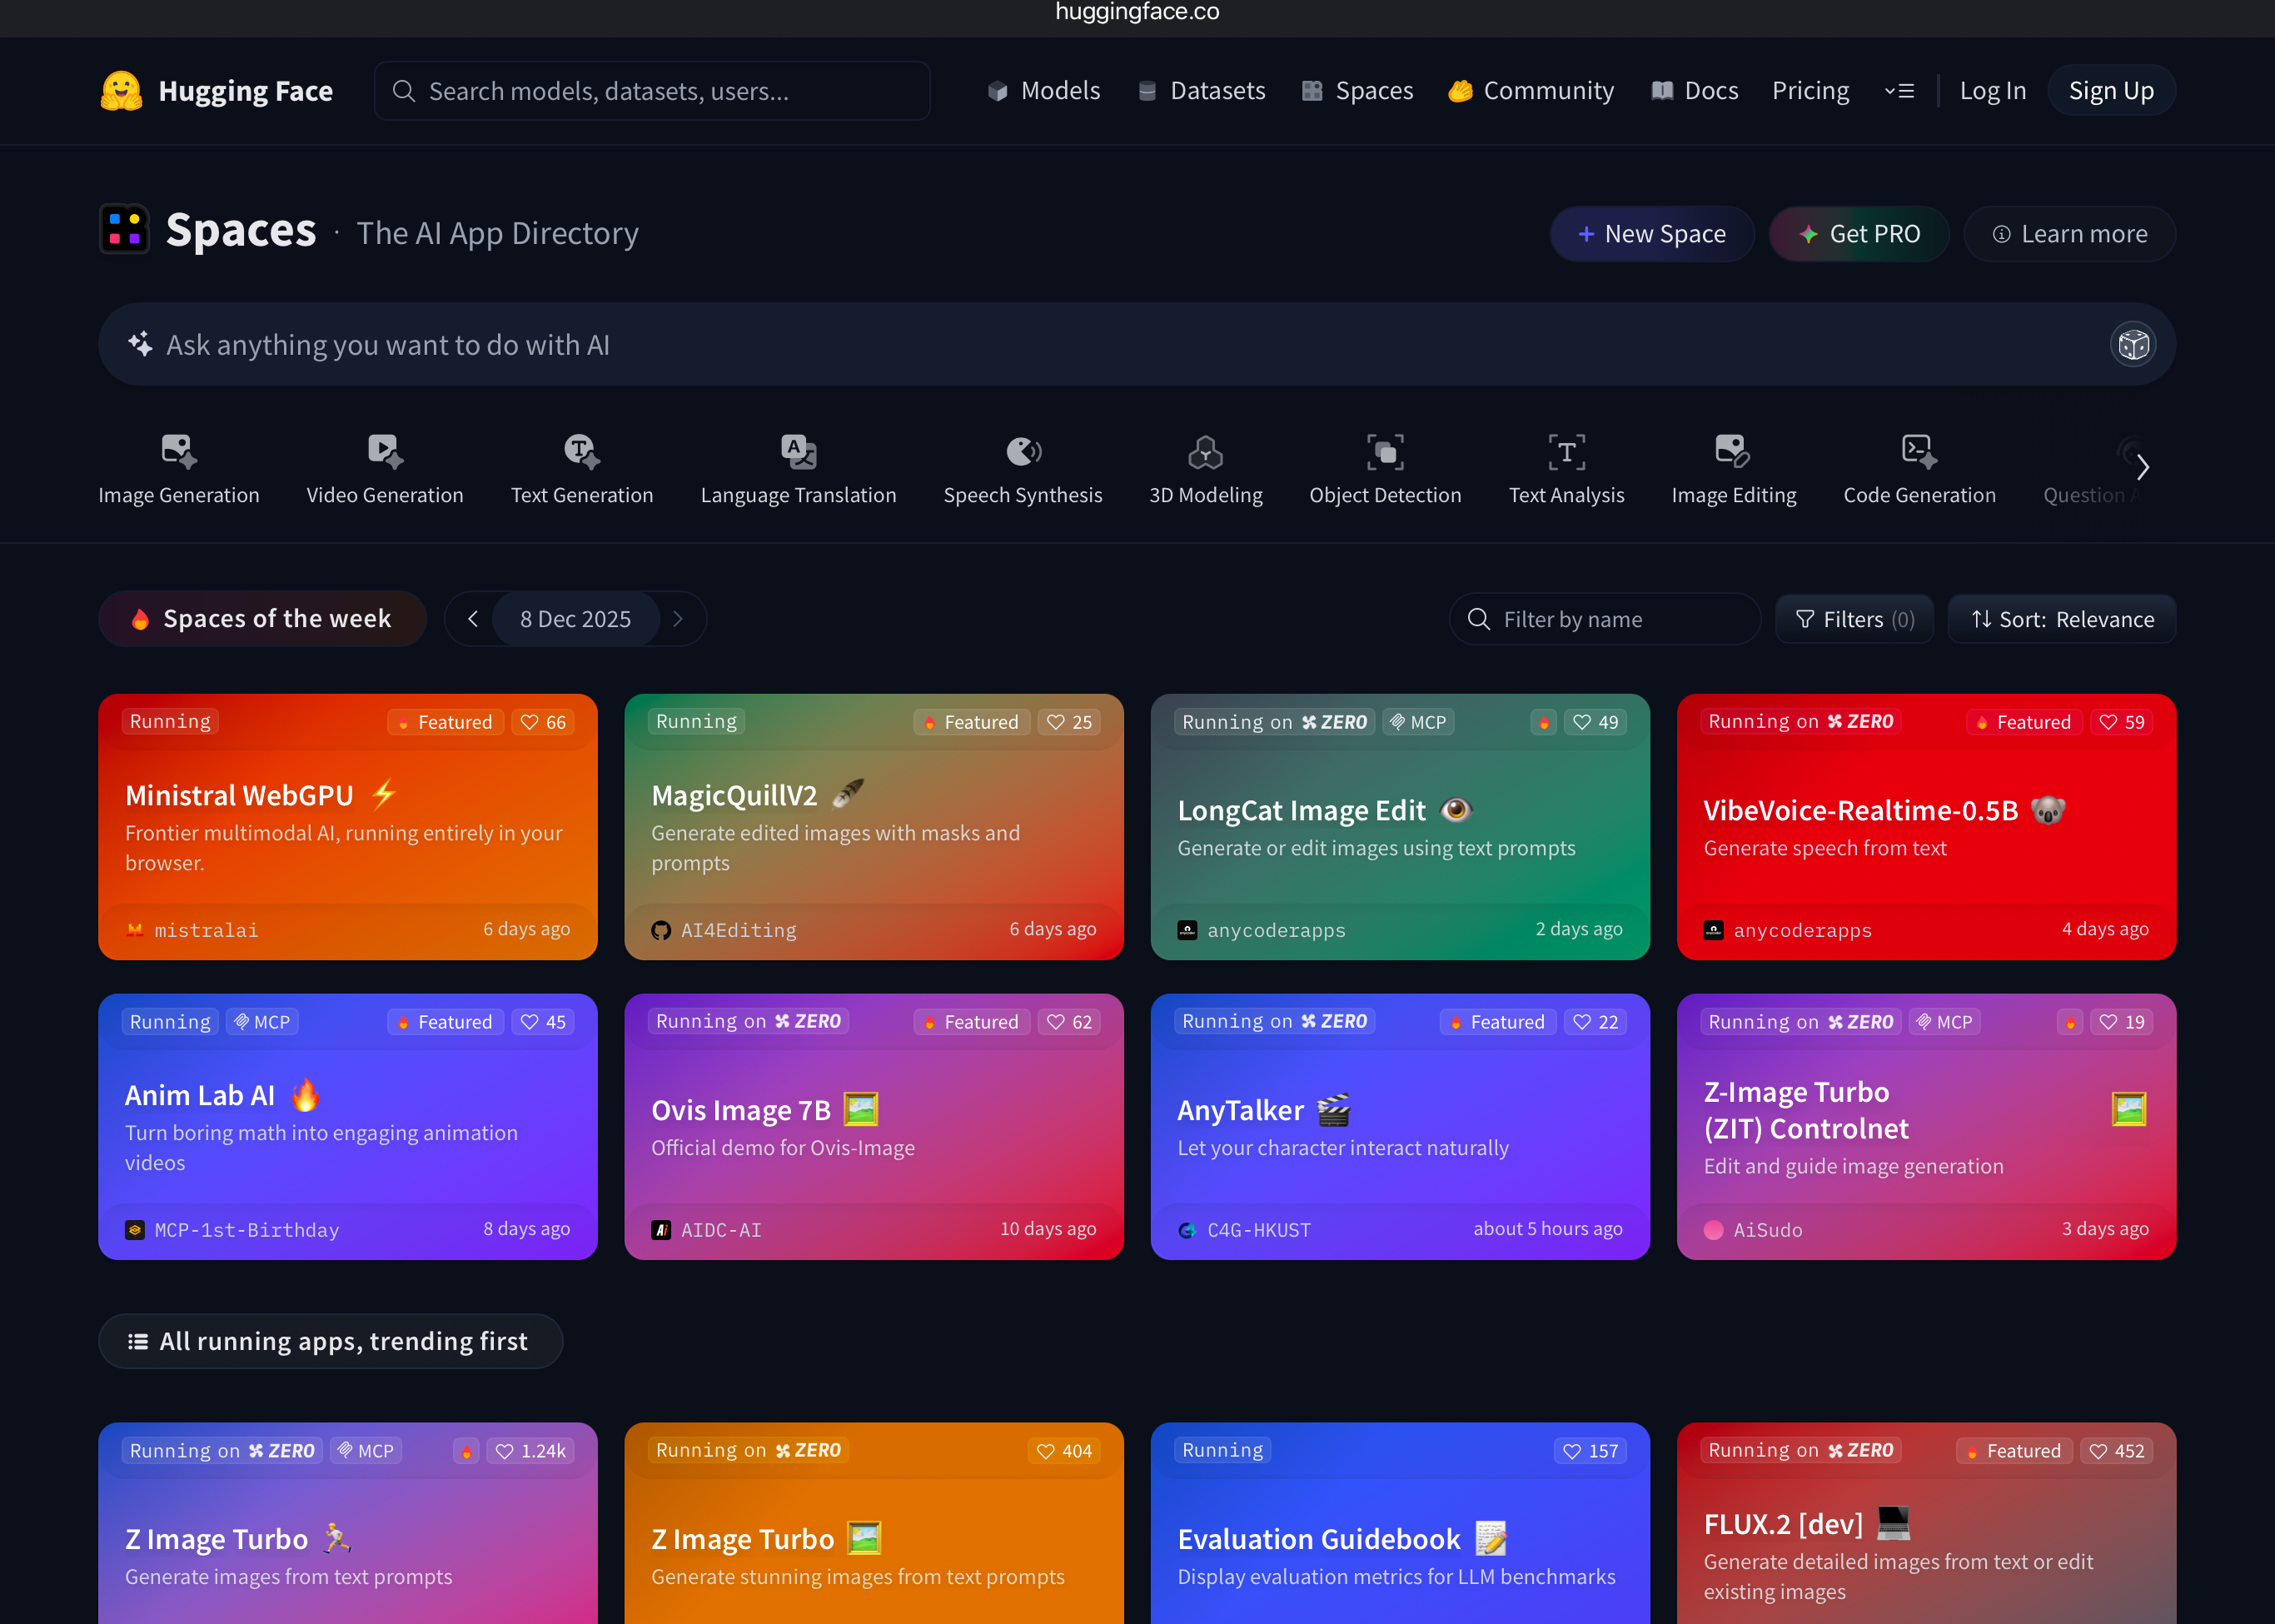Click the mistralai organization avatar icon
Viewport: 2275px width, 1624px height.
pyautogui.click(x=135, y=930)
